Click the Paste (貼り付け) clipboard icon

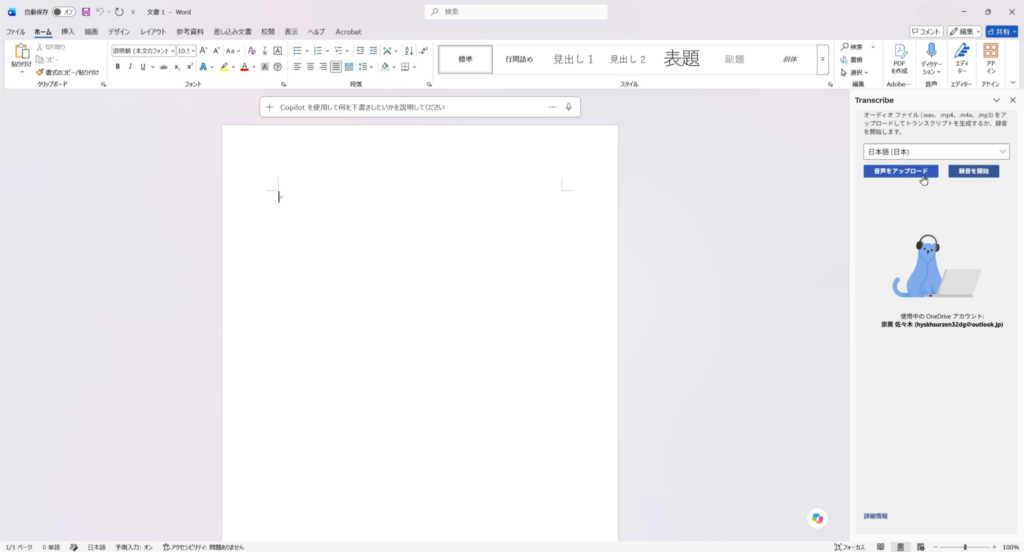22,52
